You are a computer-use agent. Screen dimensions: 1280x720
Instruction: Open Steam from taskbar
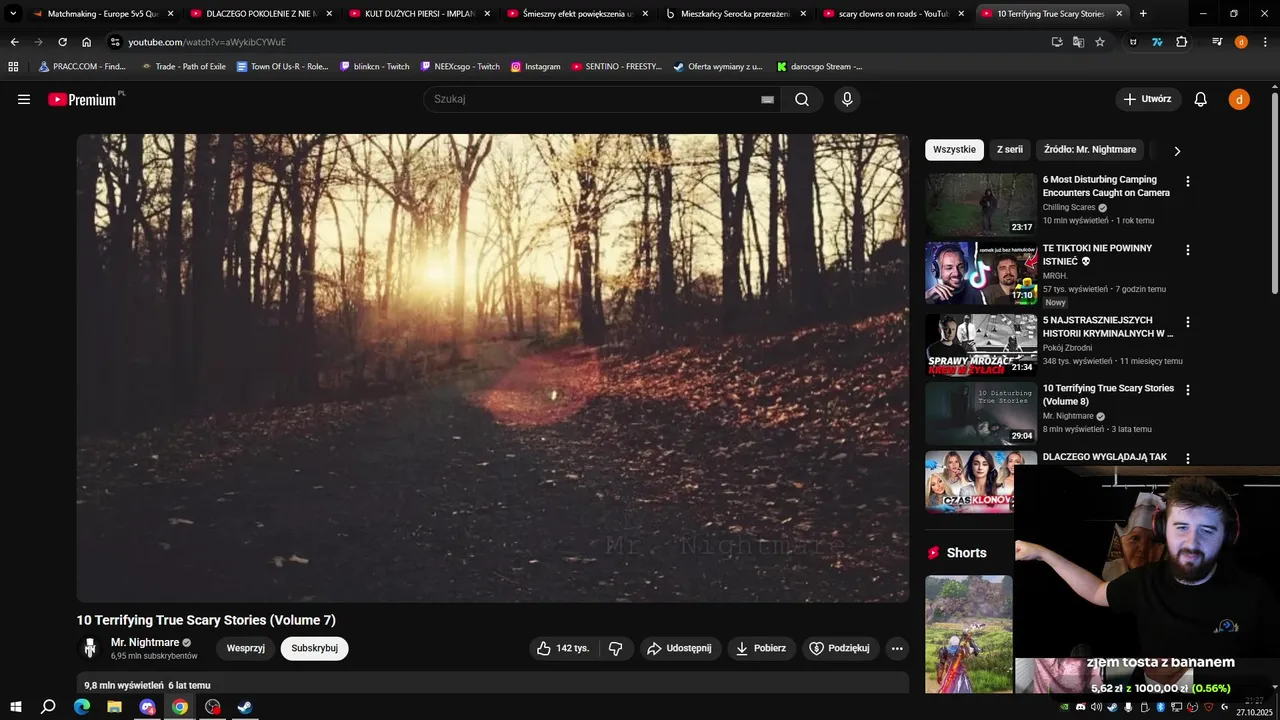[x=245, y=707]
